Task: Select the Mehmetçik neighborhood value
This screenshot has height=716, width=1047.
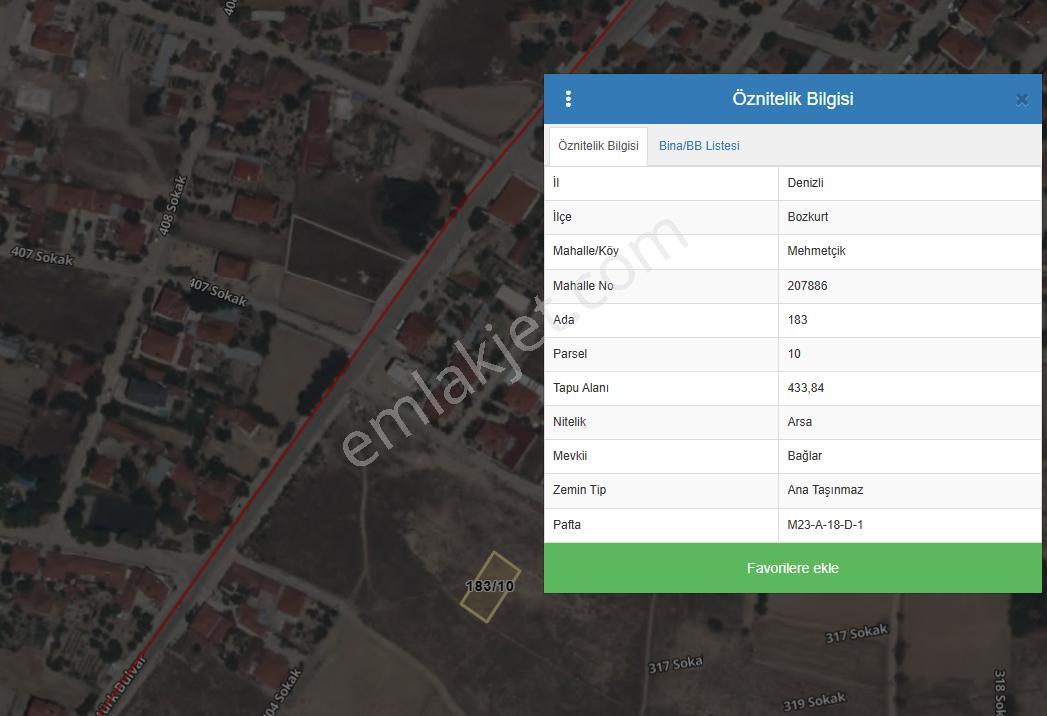Action: tap(816, 251)
